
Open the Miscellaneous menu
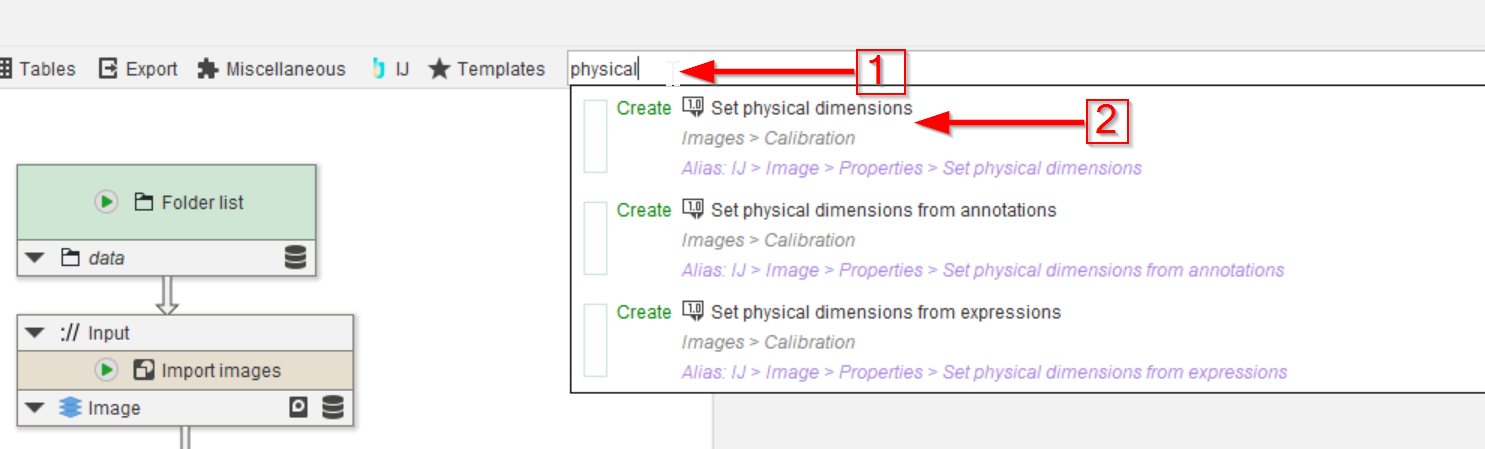pyautogui.click(x=271, y=69)
